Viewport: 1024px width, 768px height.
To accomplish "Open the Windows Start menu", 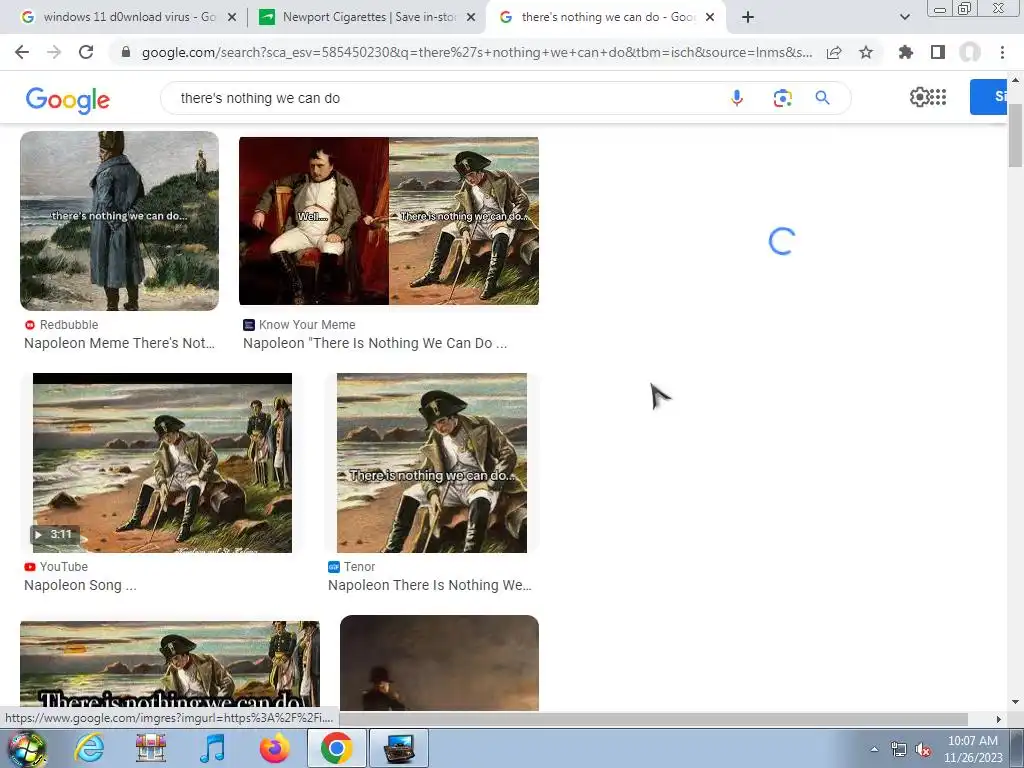I will point(26,748).
